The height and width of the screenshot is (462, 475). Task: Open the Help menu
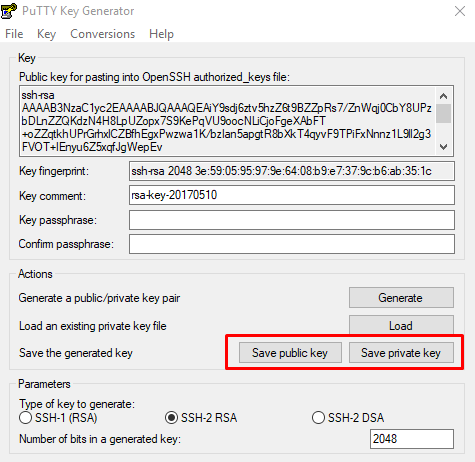161,34
